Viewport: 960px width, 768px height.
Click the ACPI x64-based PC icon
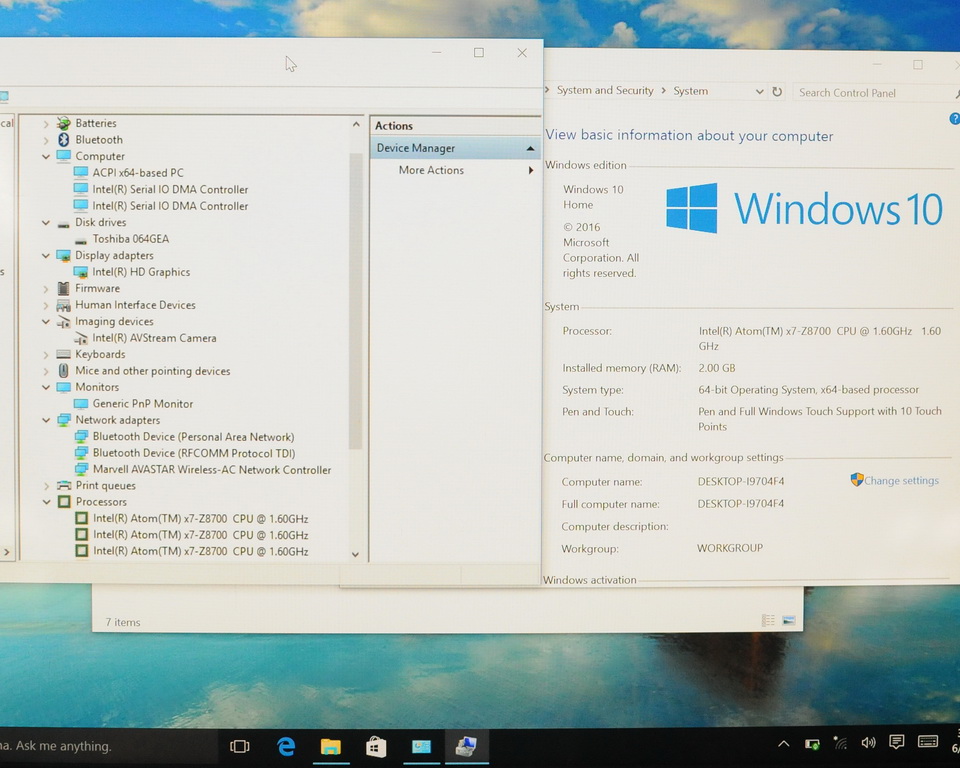[x=80, y=172]
